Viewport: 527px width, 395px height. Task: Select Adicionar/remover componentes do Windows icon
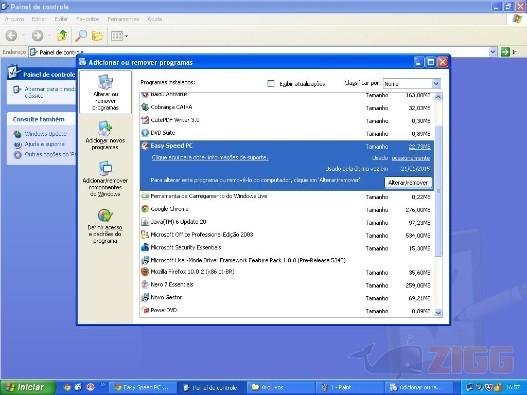[106, 168]
